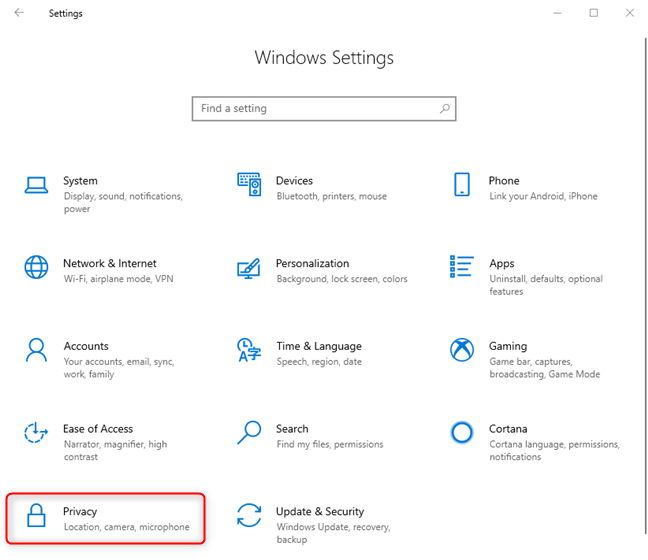
Task: Focus the Find a setting field
Action: pyautogui.click(x=324, y=109)
